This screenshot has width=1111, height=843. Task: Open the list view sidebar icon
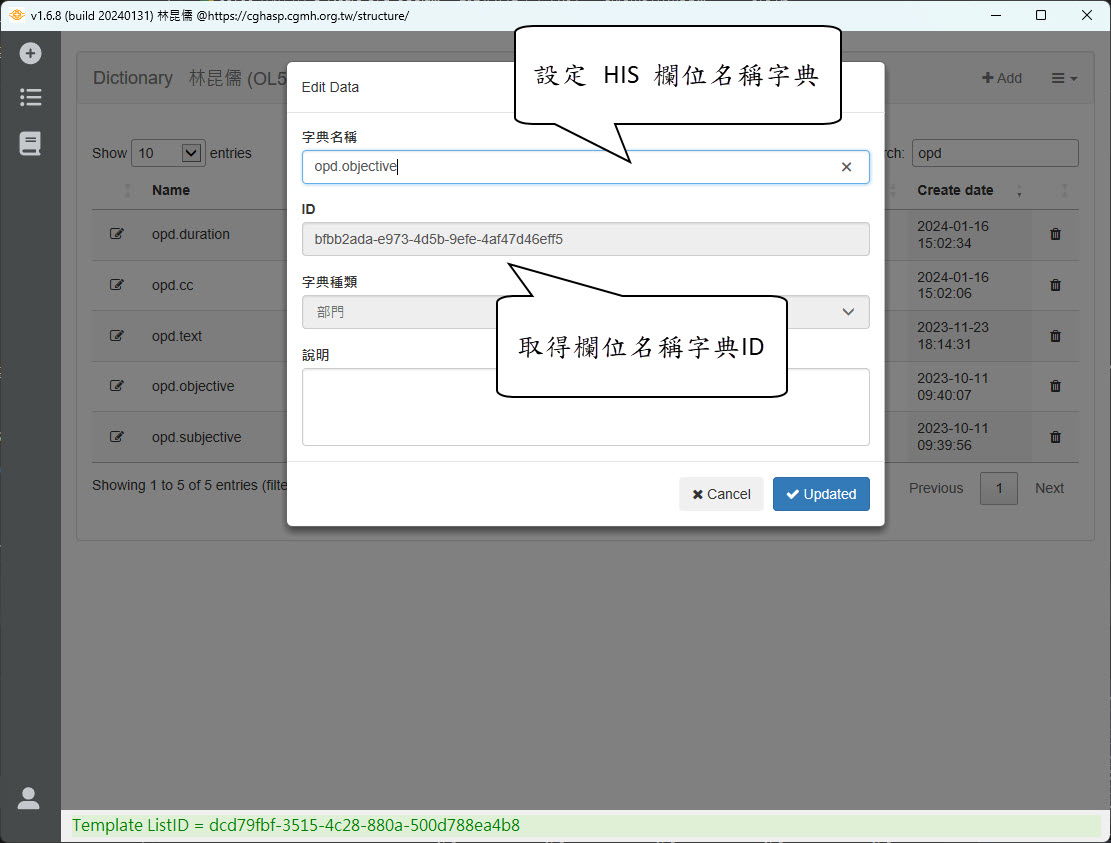(30, 98)
